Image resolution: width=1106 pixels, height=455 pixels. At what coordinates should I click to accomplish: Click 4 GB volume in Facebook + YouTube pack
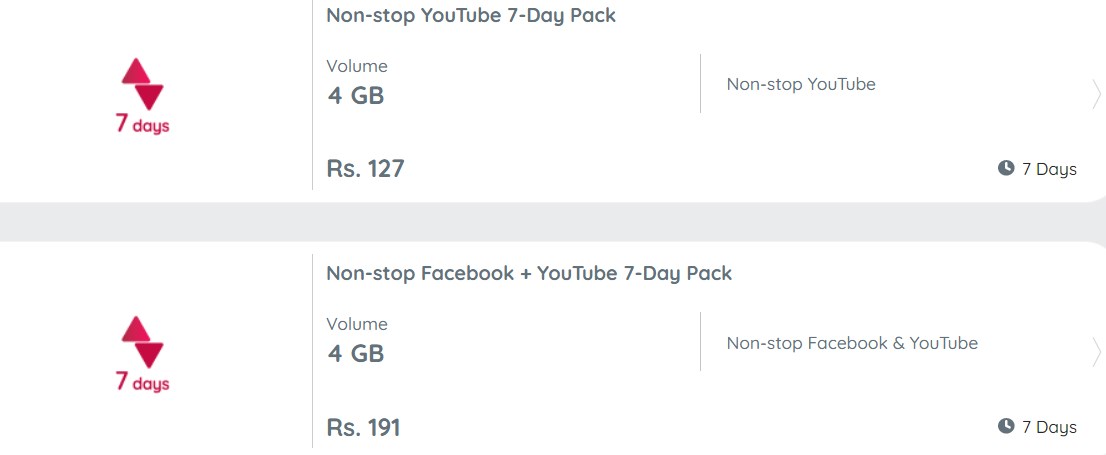(x=356, y=353)
